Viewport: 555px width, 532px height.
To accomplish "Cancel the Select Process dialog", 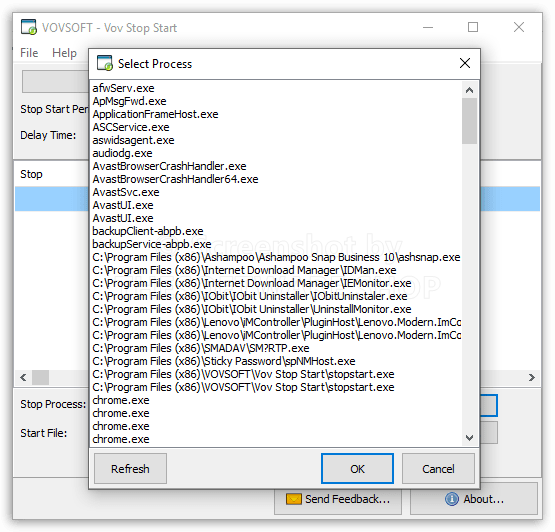I will pos(438,469).
